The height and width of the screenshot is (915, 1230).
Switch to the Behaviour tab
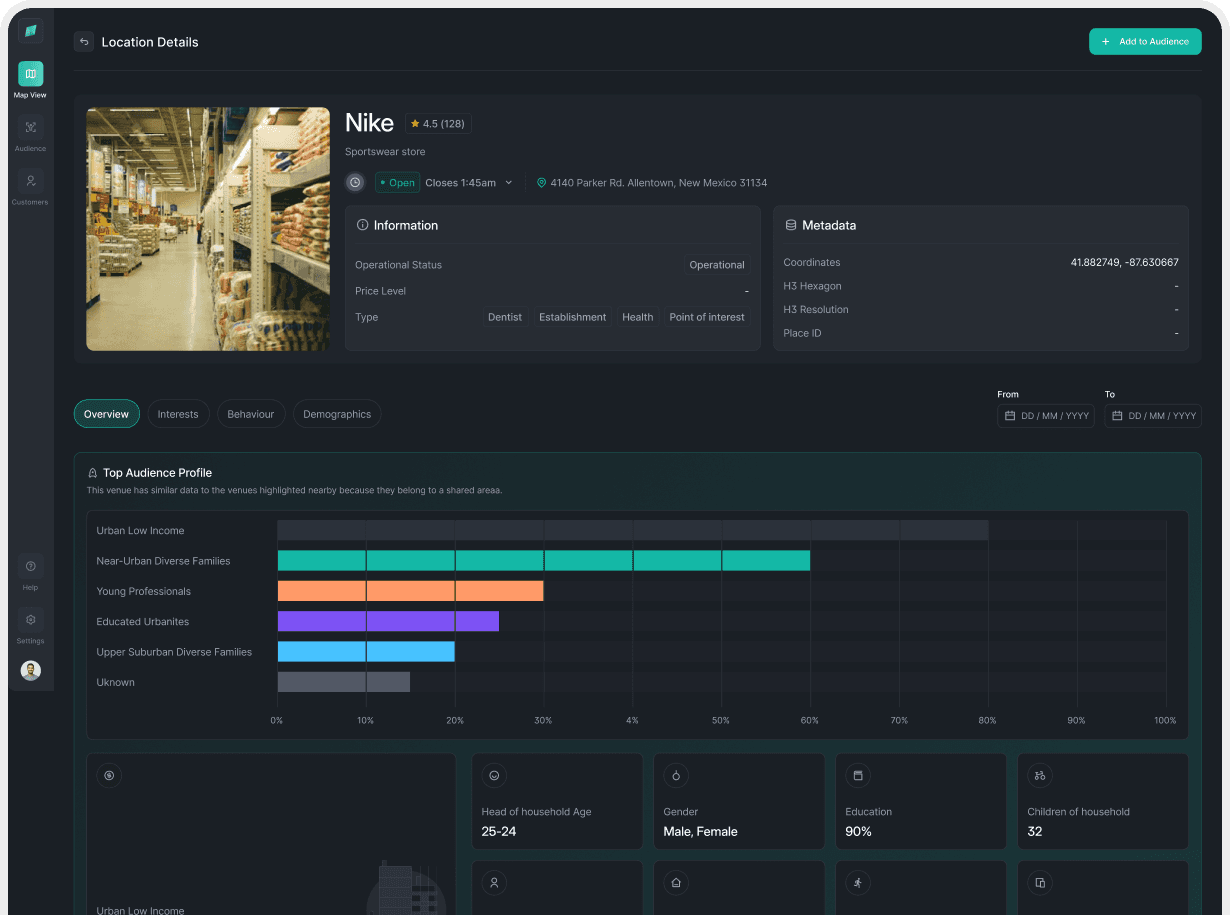250,414
